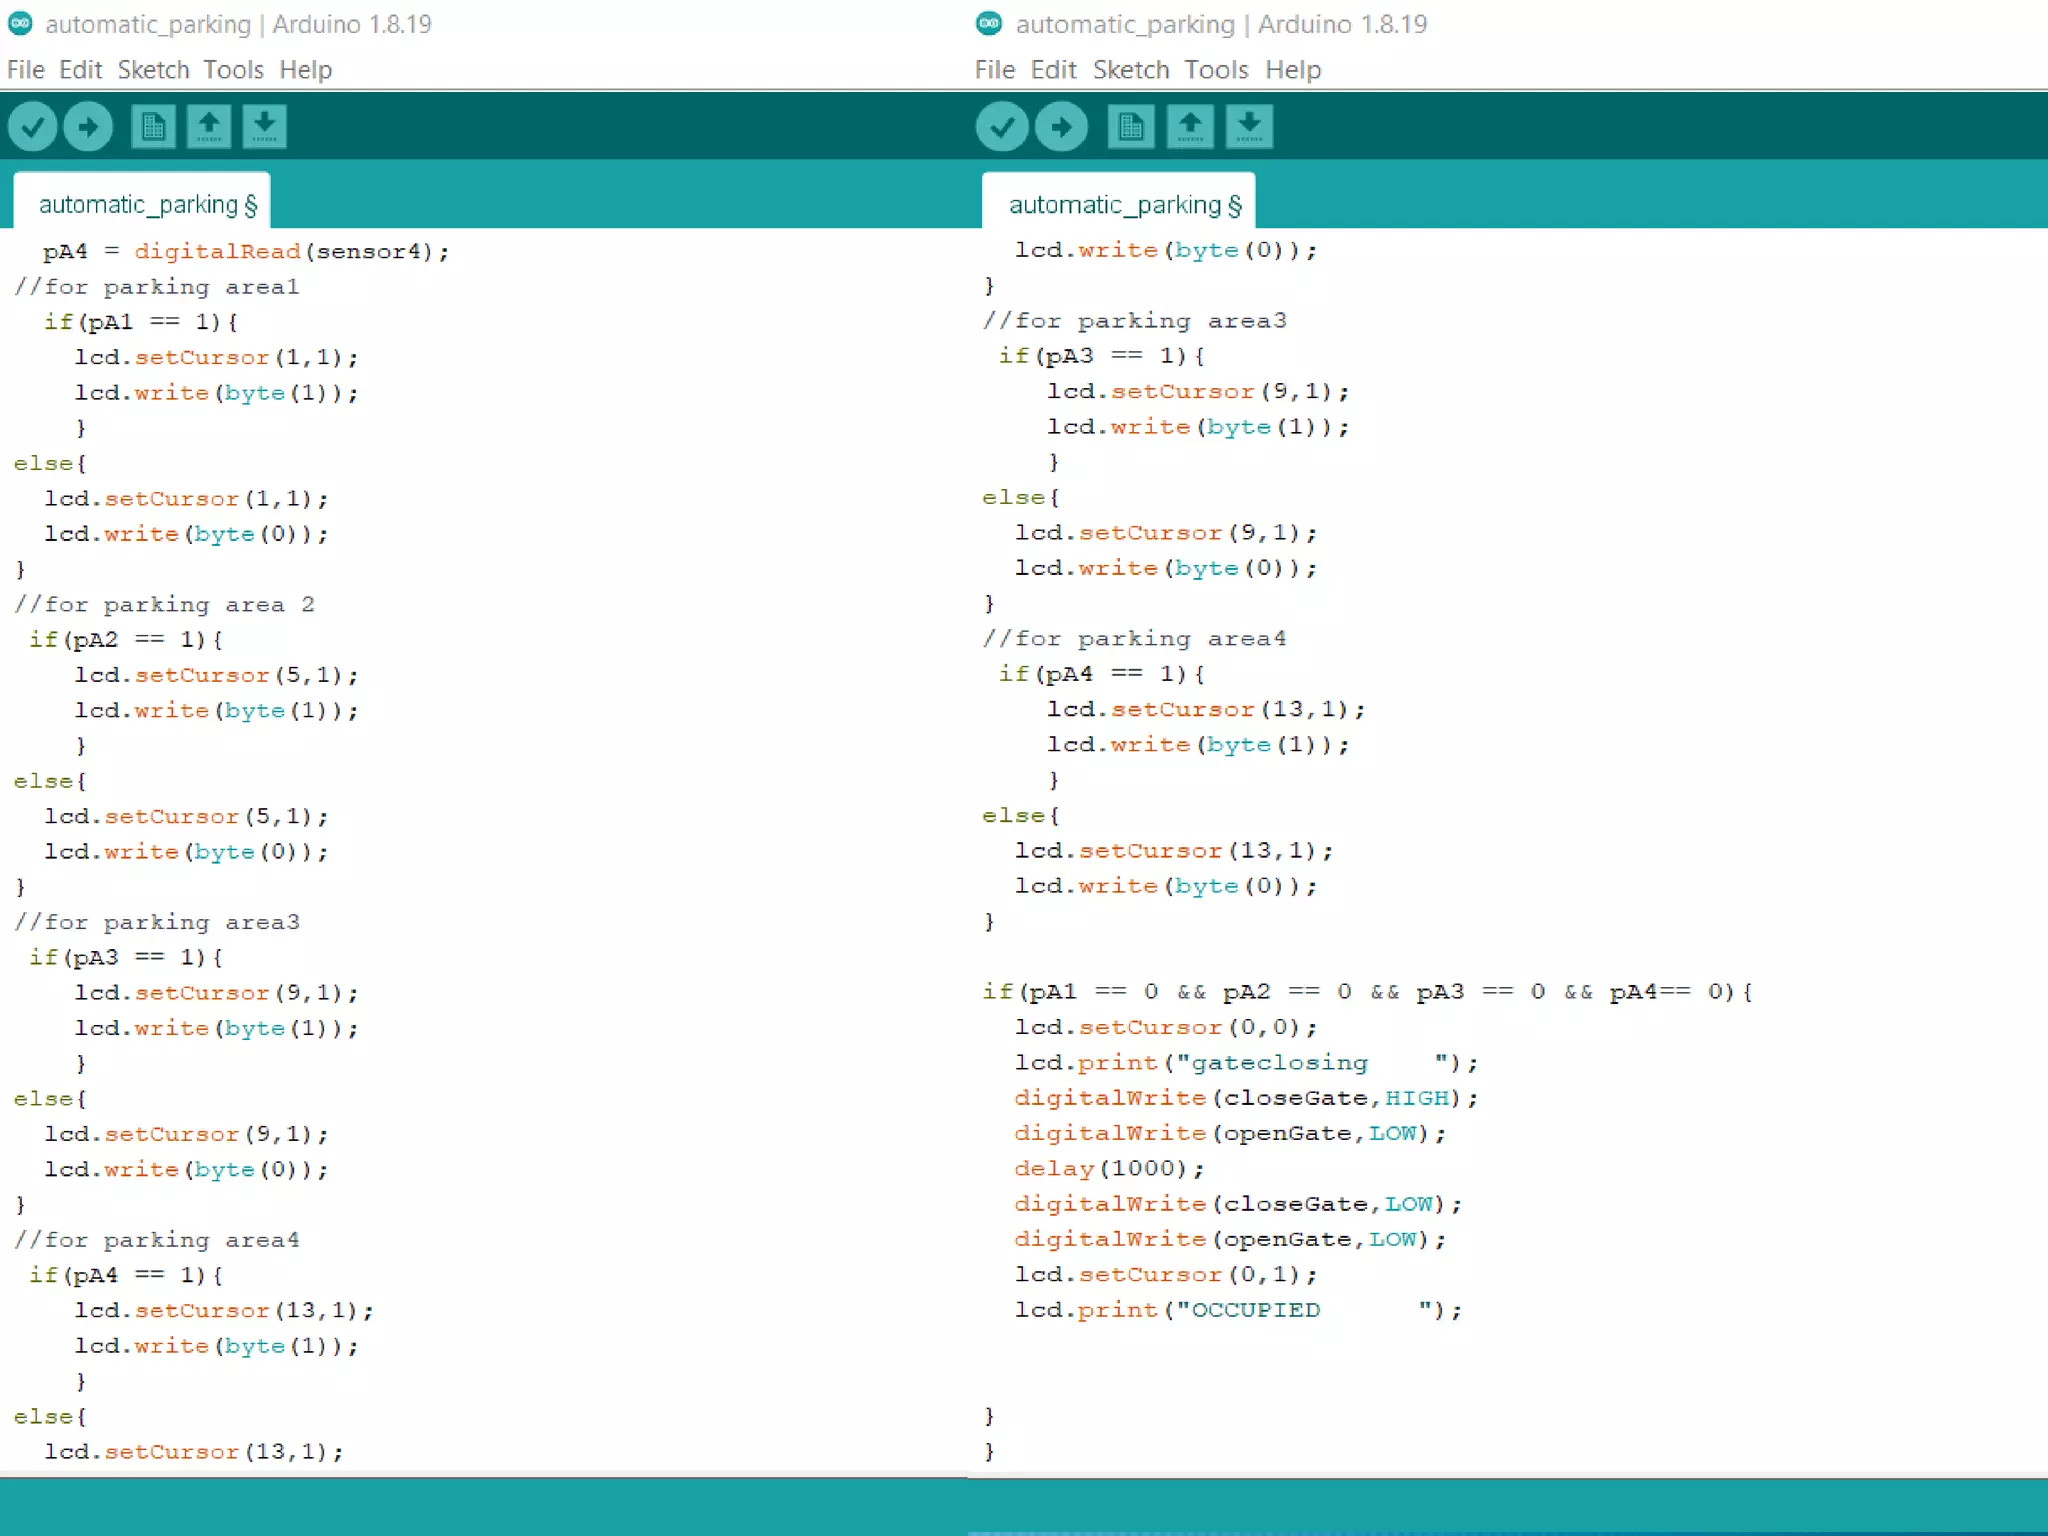Click Arduino logo icon in left title bar
2048x1536 pixels.
20,24
